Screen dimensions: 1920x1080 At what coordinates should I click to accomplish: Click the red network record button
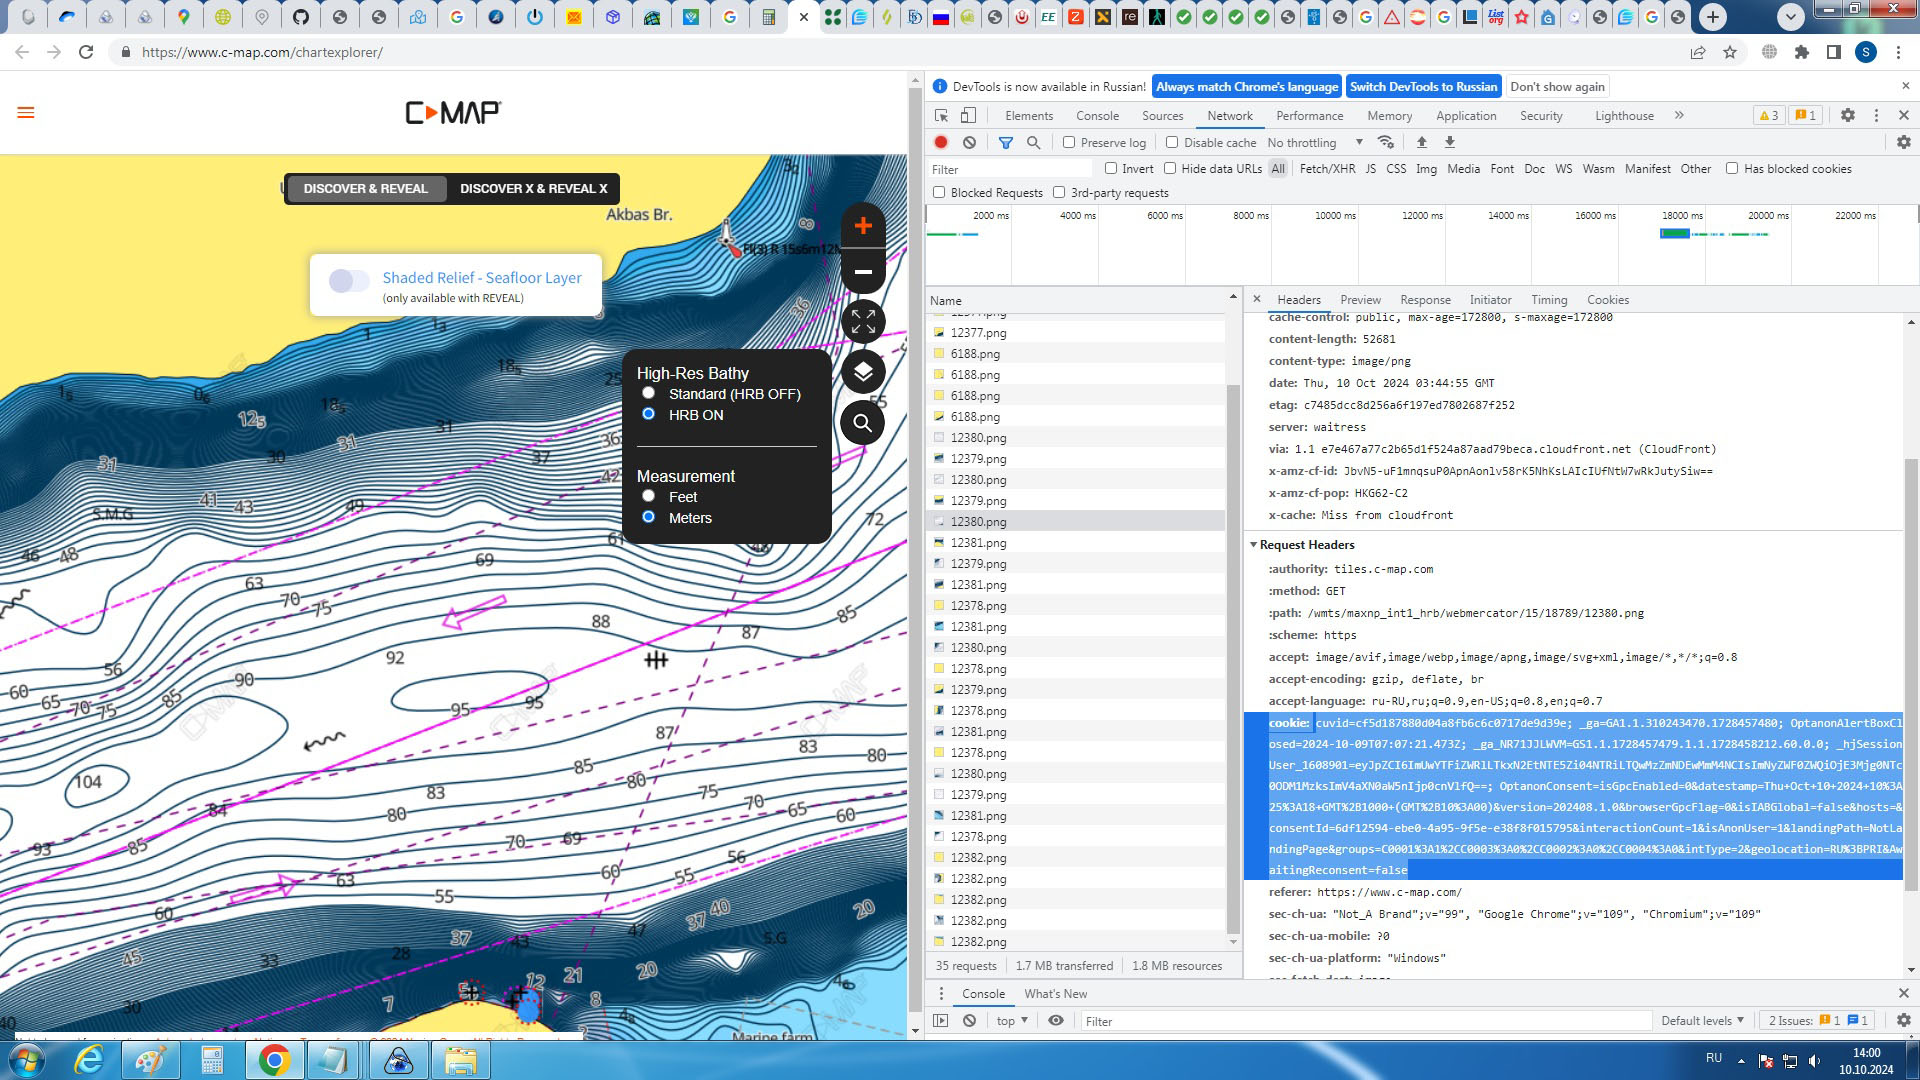(x=941, y=143)
